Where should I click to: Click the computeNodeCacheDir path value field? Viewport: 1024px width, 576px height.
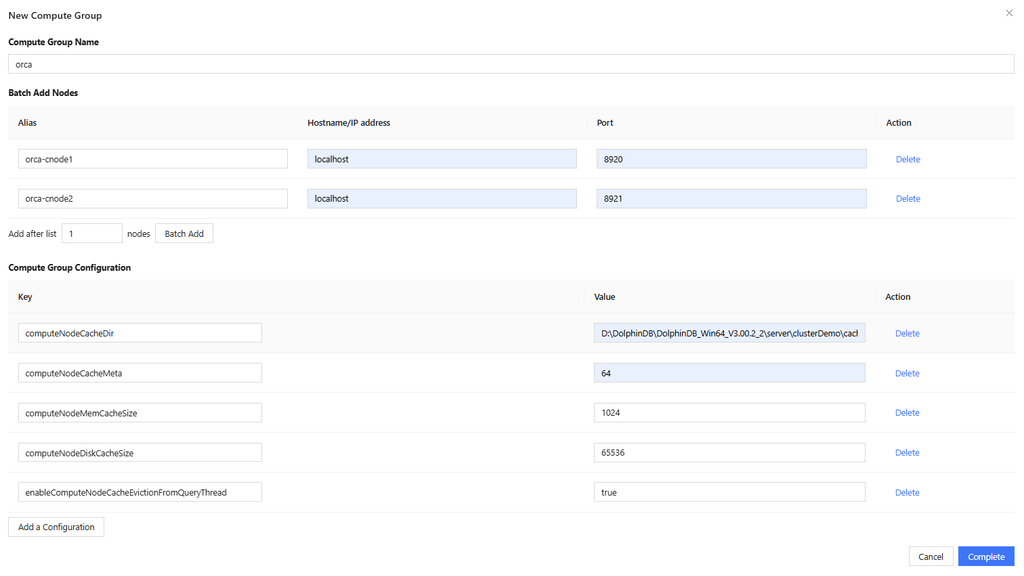(729, 333)
